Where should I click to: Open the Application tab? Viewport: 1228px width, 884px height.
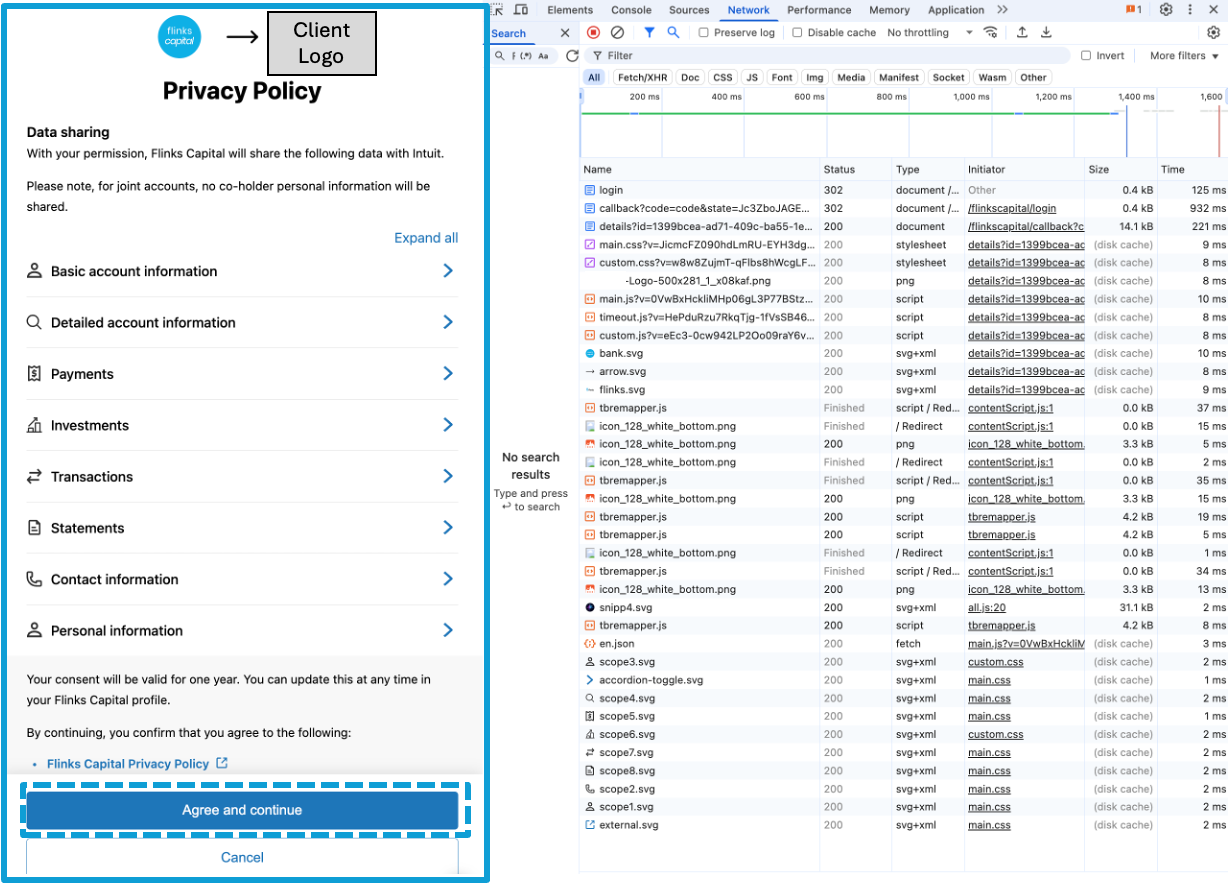point(956,10)
